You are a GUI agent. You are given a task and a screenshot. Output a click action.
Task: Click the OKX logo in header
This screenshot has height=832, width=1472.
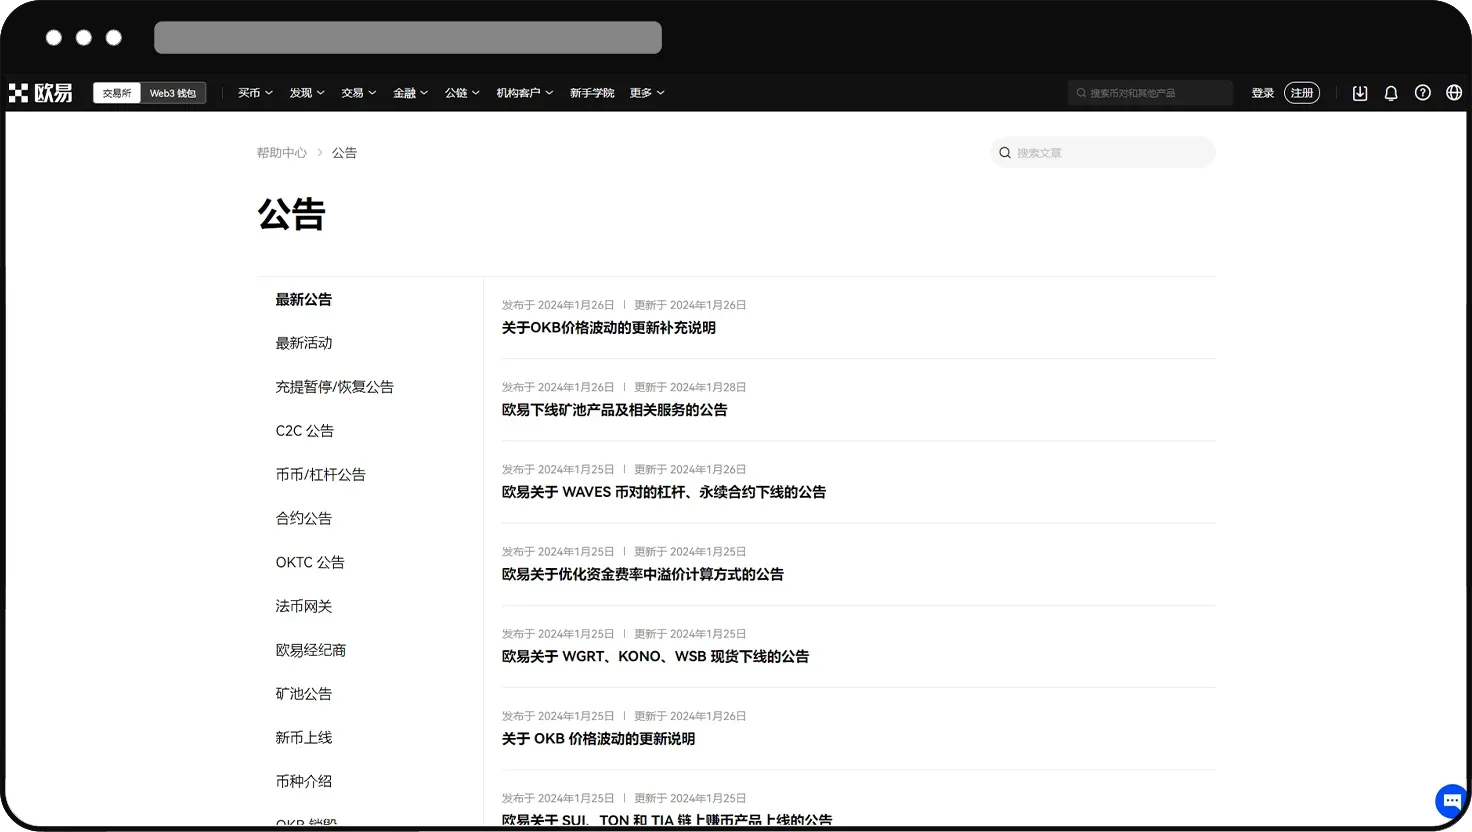[x=41, y=93]
